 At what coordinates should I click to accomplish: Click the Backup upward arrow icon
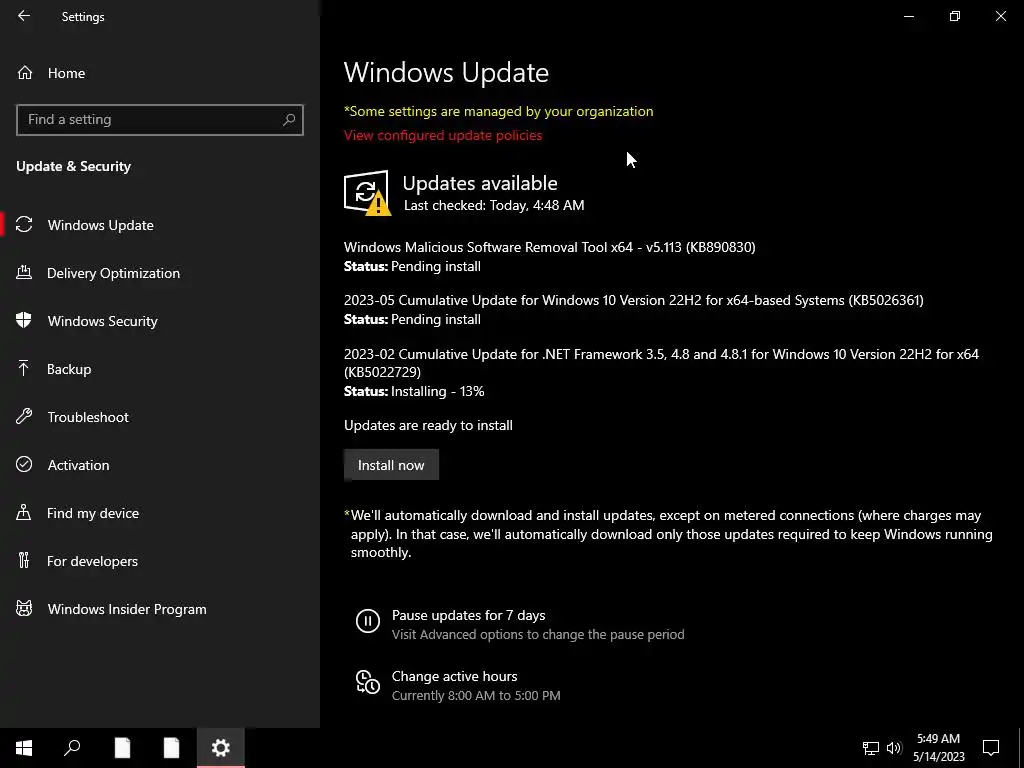[24, 368]
